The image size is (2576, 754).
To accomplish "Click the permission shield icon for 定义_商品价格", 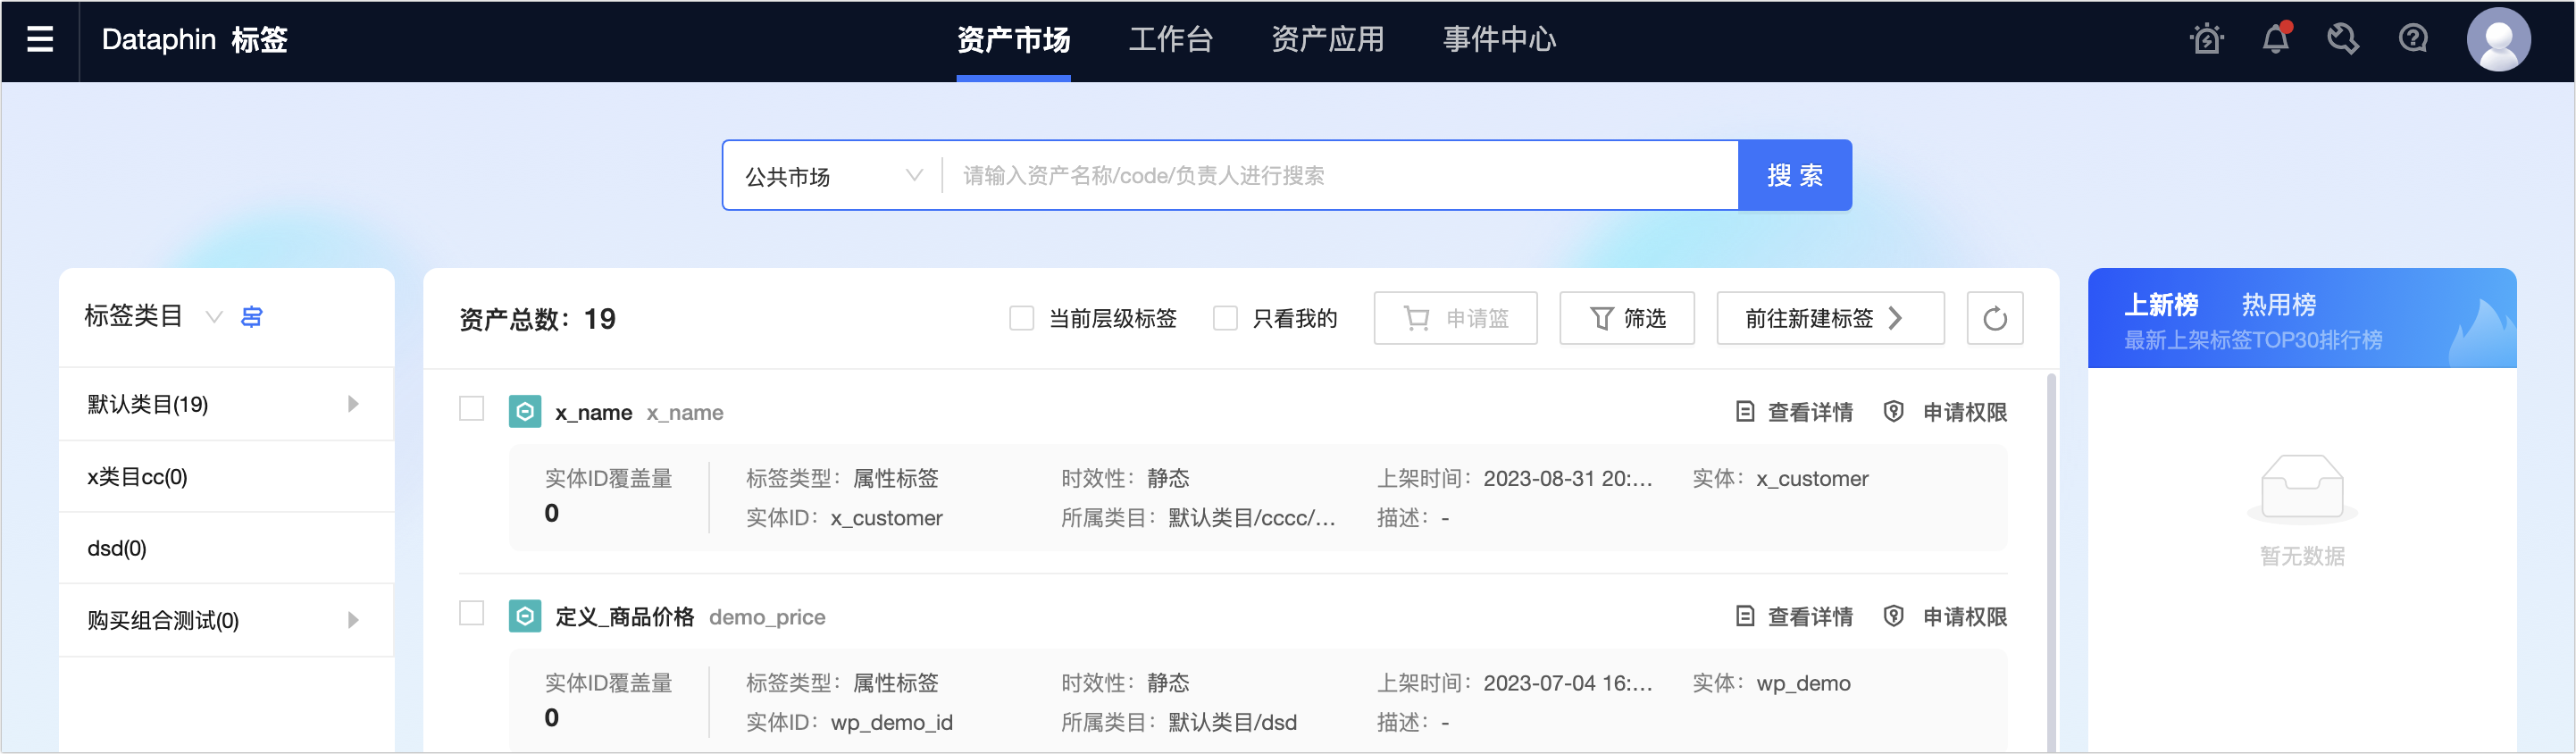I will 1893,616.
